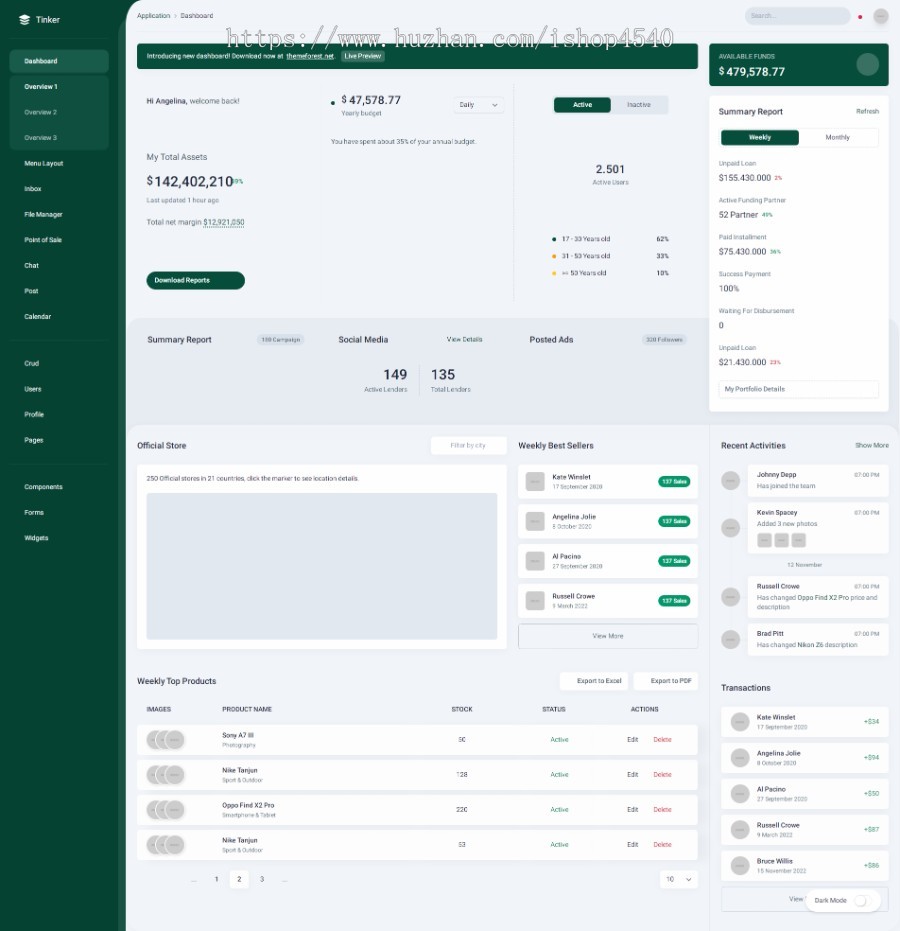Image resolution: width=900 pixels, height=931 pixels.
Task: Open Dashboard in the sidebar
Action: pyautogui.click(x=59, y=61)
